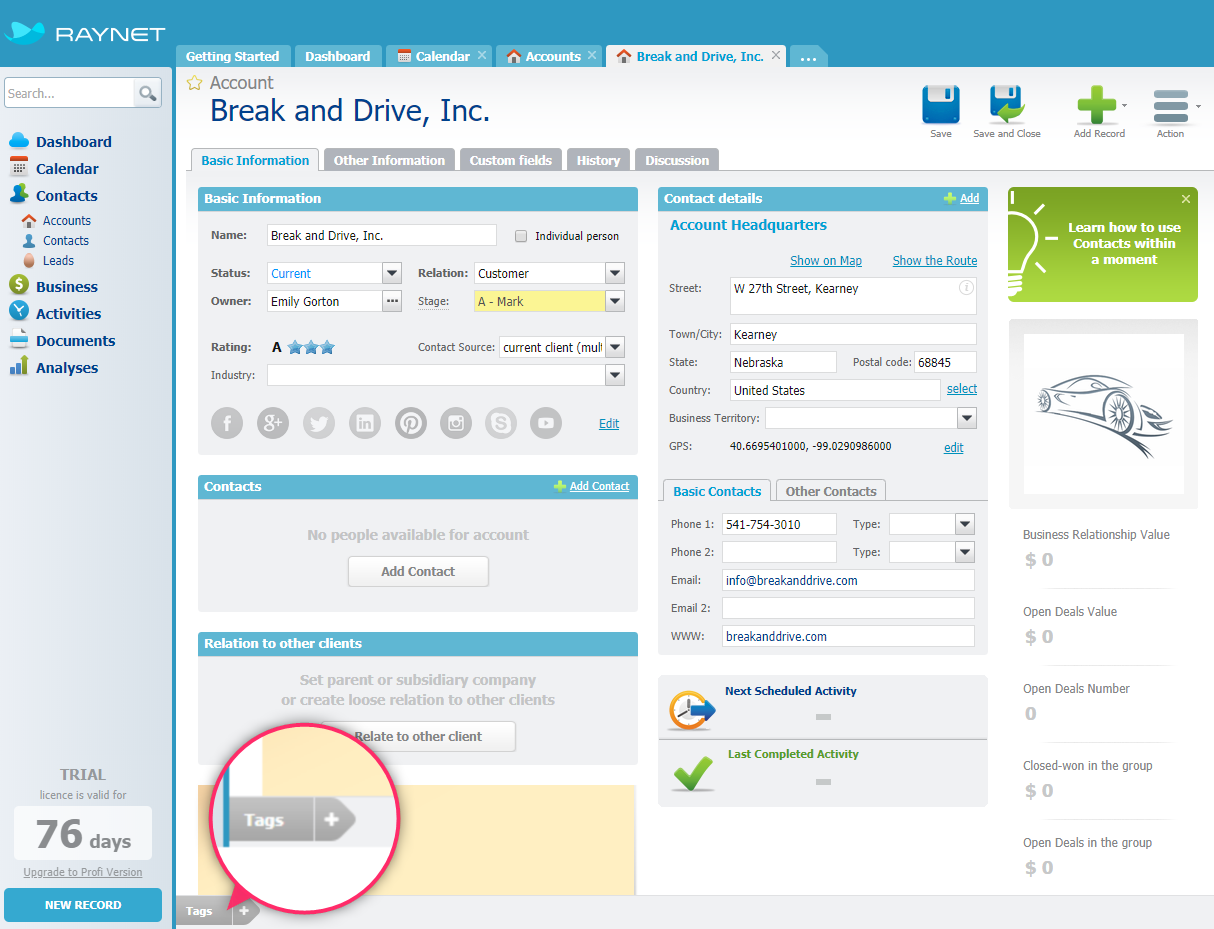Expand the Industry dropdown
The width and height of the screenshot is (1214, 929).
[x=615, y=375]
